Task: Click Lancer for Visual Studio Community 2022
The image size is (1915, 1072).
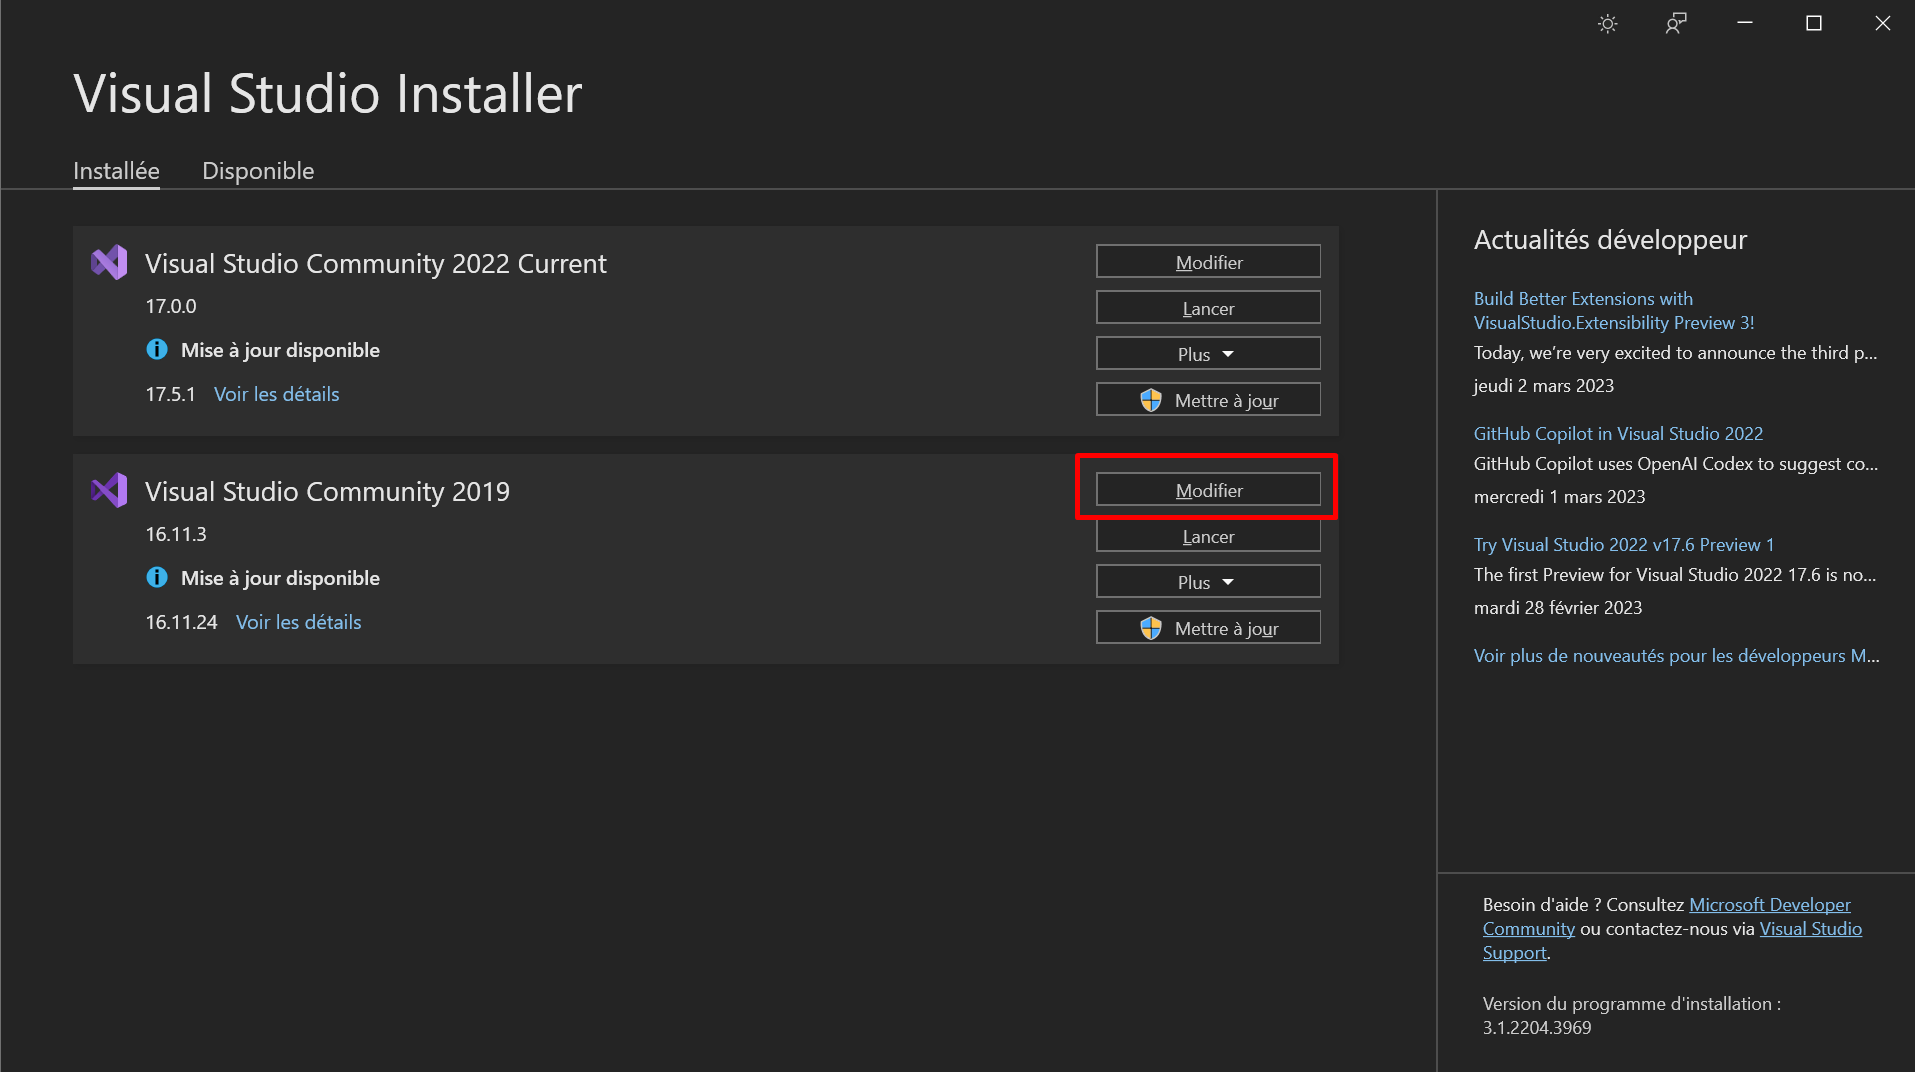Action: click(1208, 308)
